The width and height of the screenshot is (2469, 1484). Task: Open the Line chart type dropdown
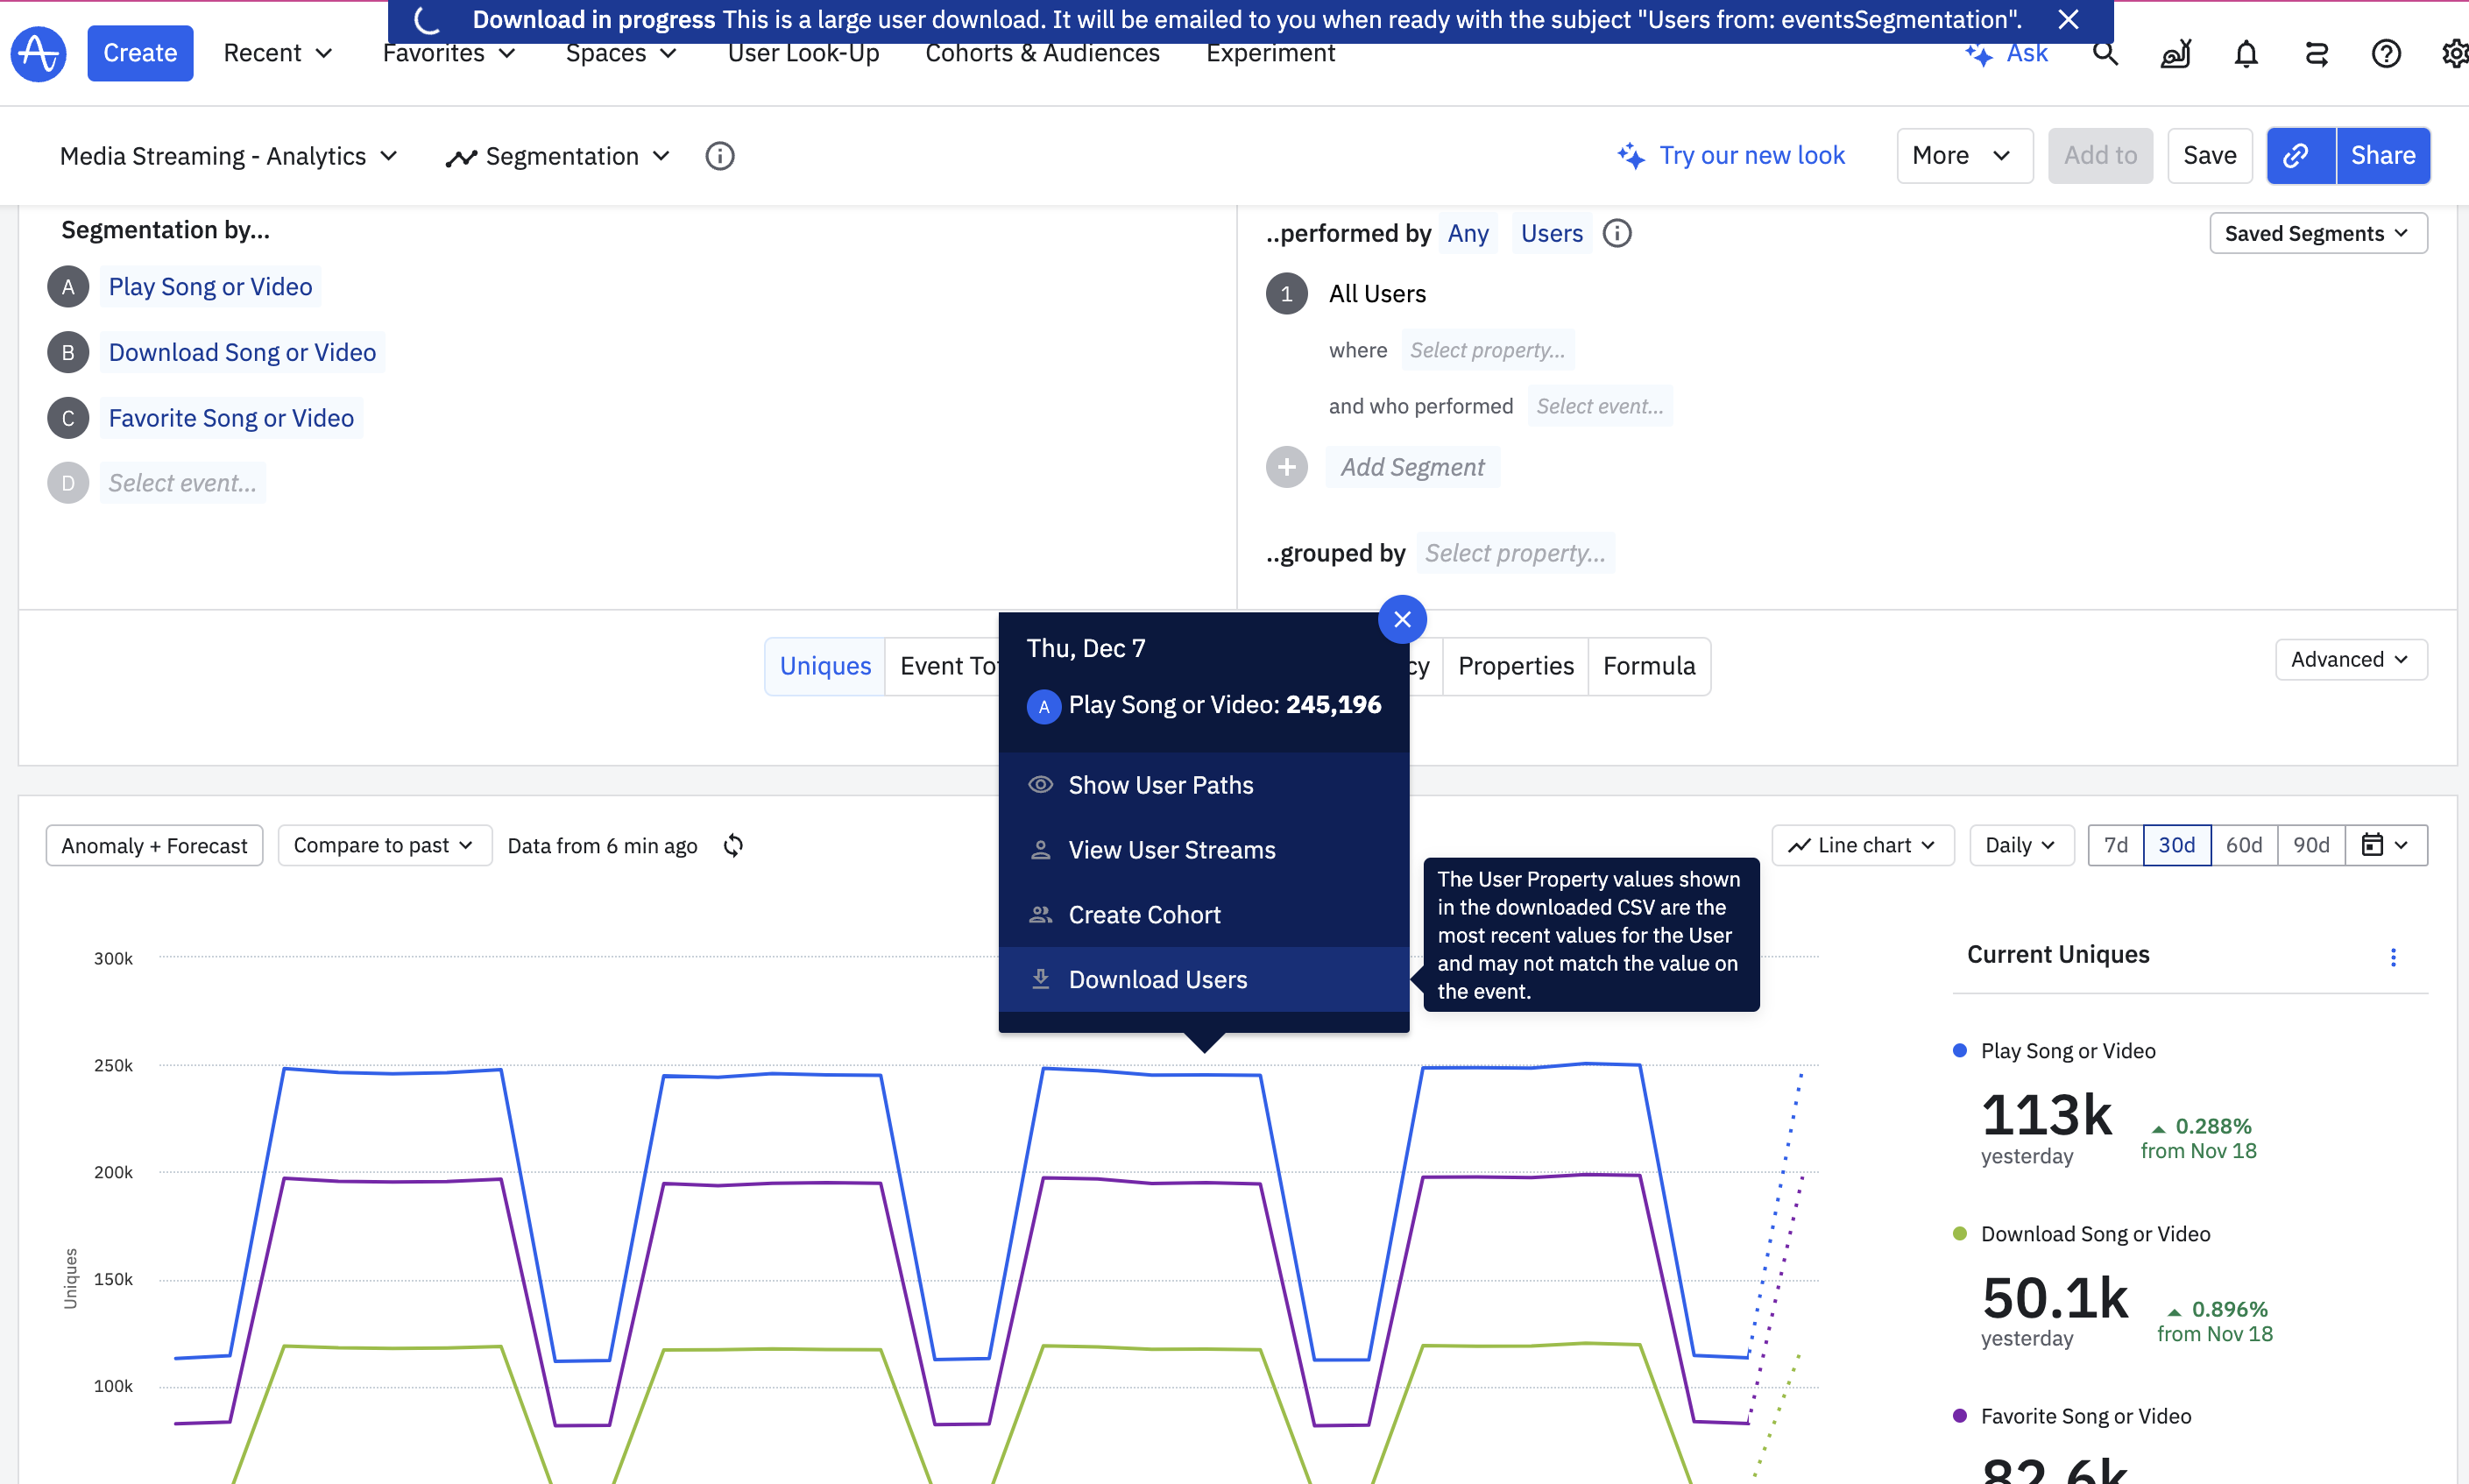click(1862, 845)
